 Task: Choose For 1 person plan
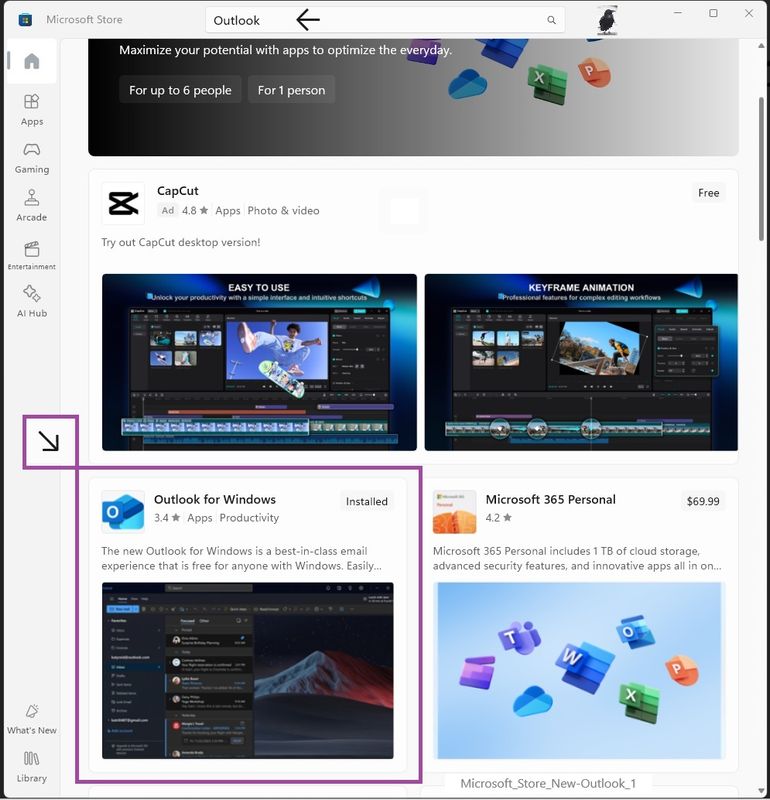[291, 90]
